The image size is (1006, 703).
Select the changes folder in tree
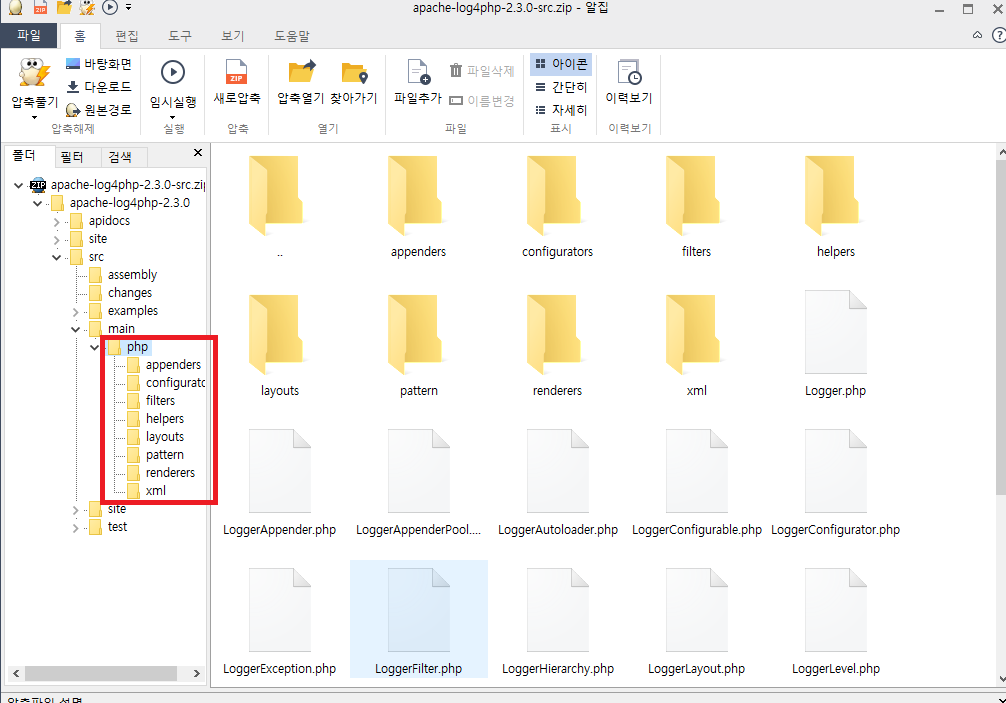click(x=121, y=293)
